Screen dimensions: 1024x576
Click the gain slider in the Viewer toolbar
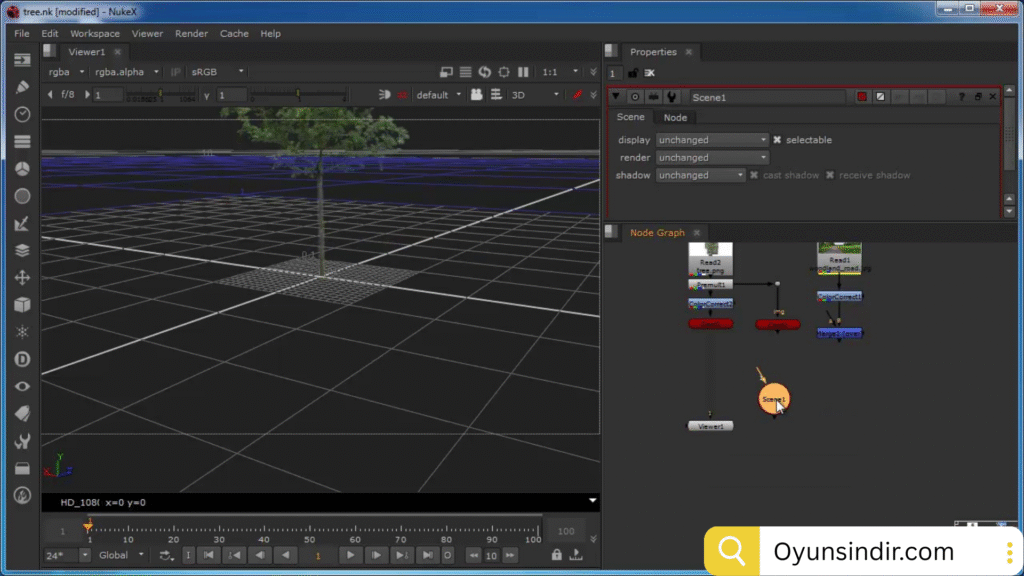point(160,95)
